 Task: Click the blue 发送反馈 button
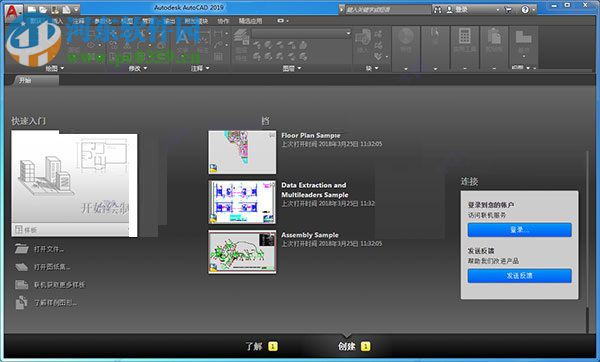(520, 276)
